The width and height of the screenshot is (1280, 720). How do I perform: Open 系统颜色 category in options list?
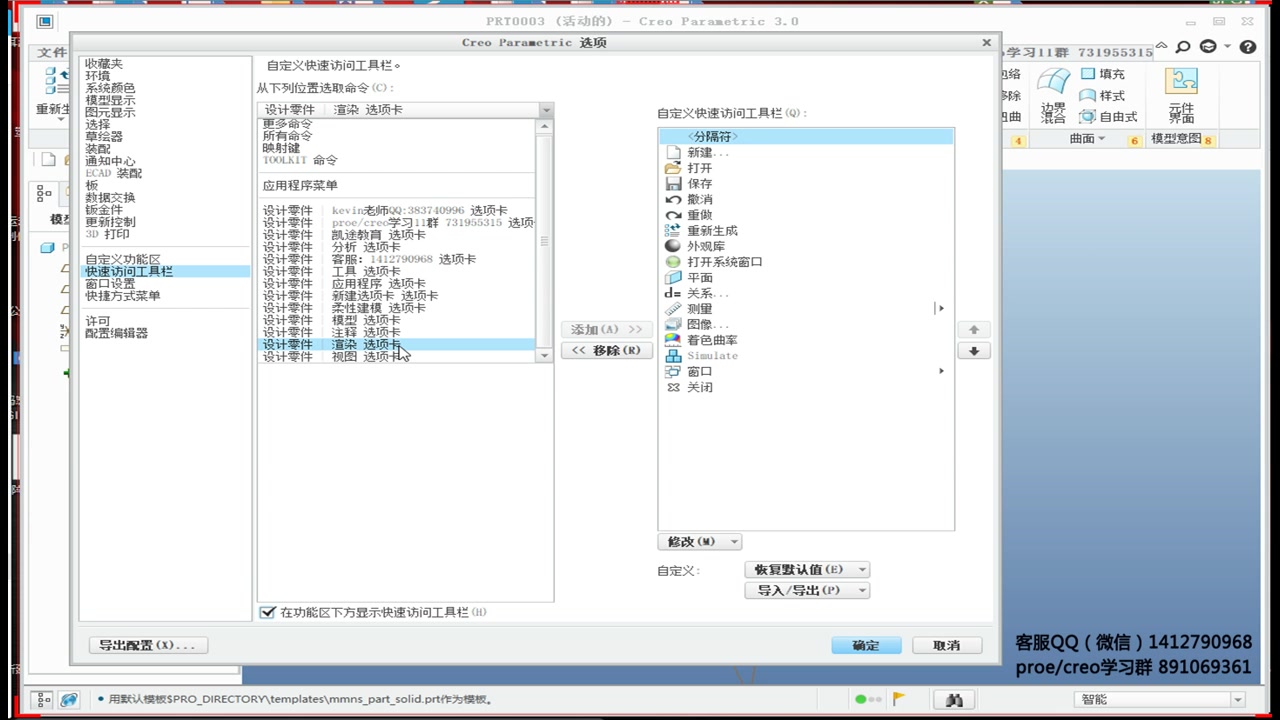point(110,88)
